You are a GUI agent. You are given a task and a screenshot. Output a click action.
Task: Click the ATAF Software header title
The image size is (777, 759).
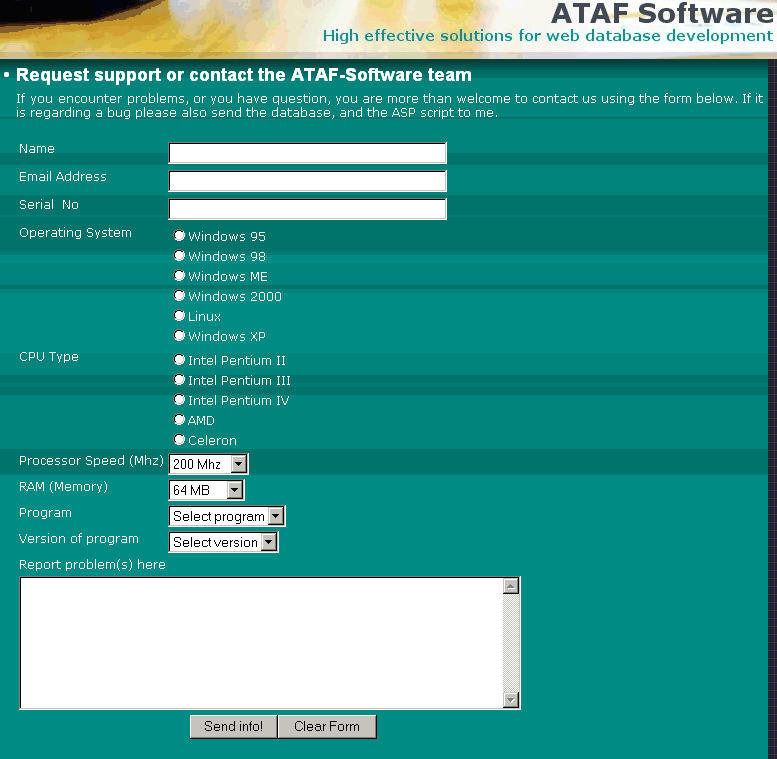point(662,13)
